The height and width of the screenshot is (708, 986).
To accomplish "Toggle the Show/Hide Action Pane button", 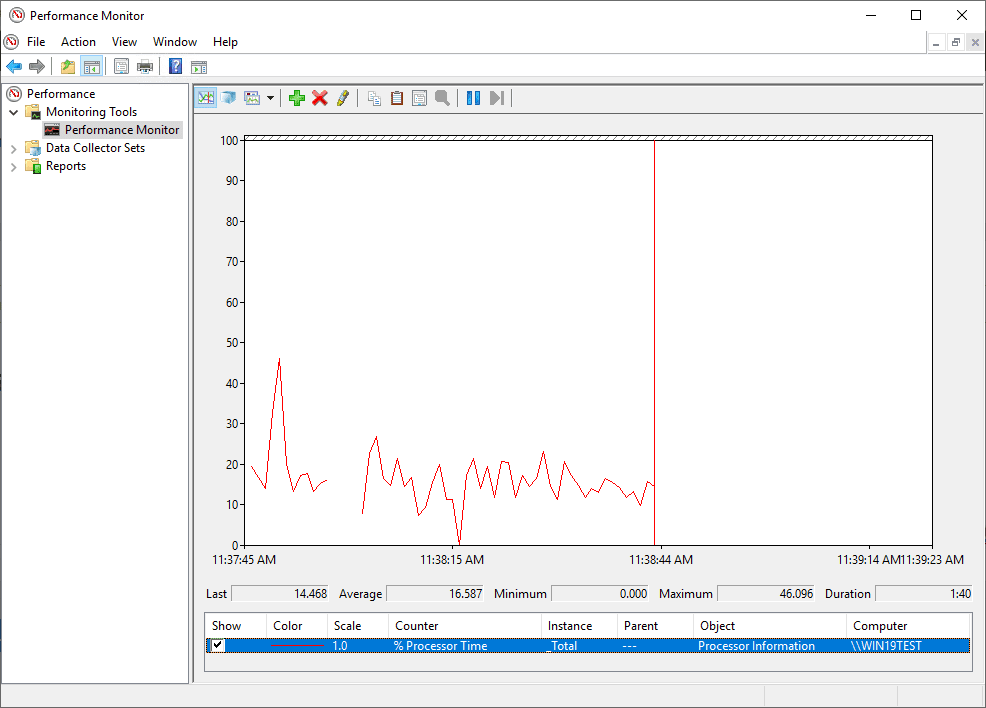I will coord(199,67).
